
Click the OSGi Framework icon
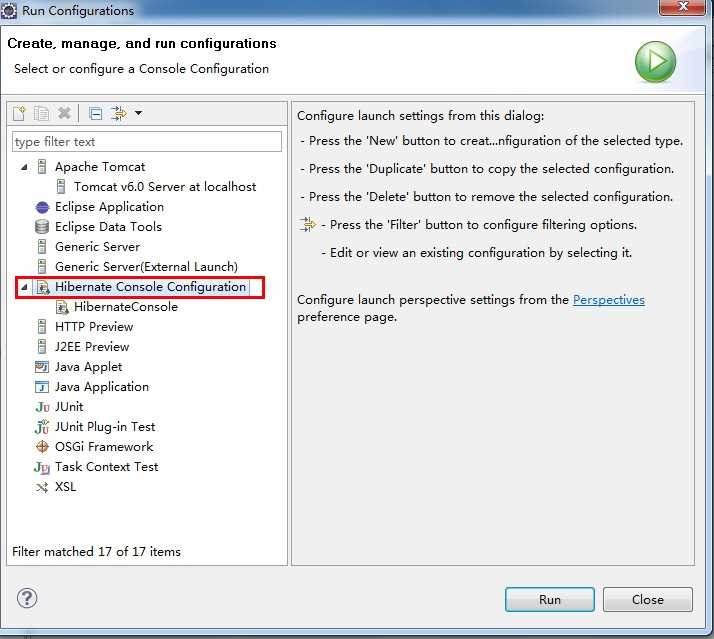(42, 447)
